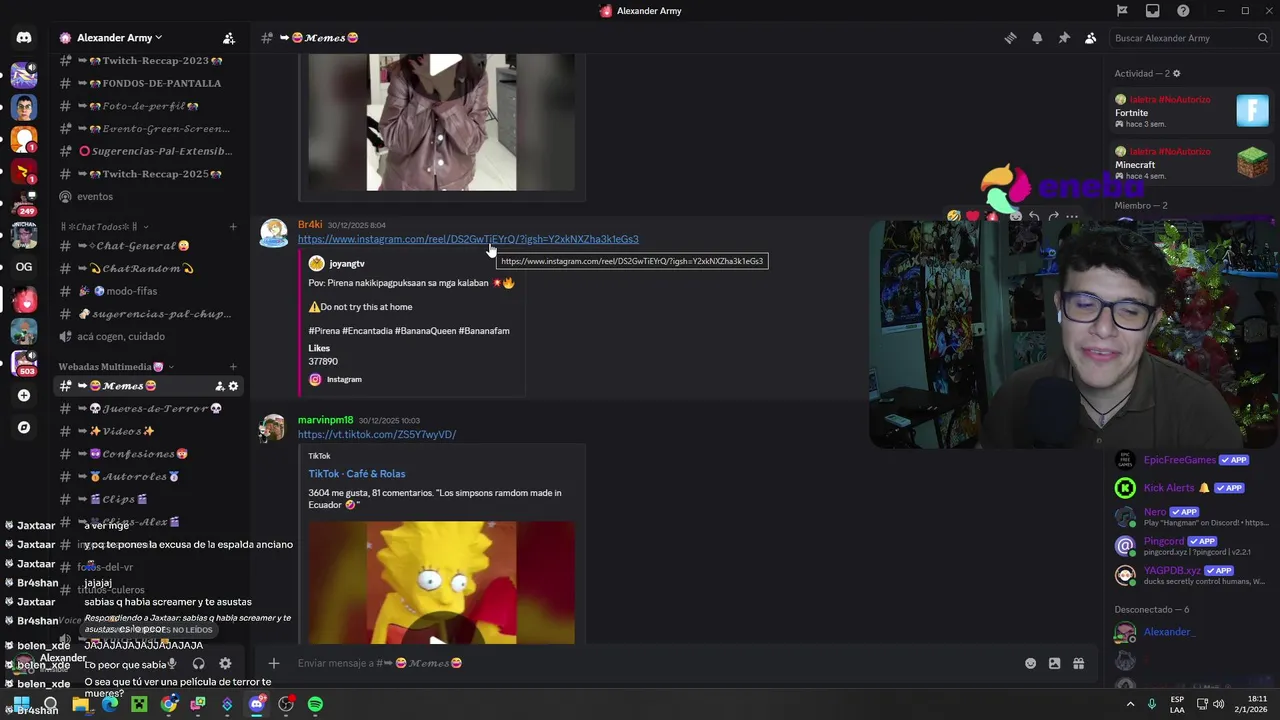Join voice channel acá cogen, cuidado
This screenshot has width=1280, height=720.
[148, 336]
